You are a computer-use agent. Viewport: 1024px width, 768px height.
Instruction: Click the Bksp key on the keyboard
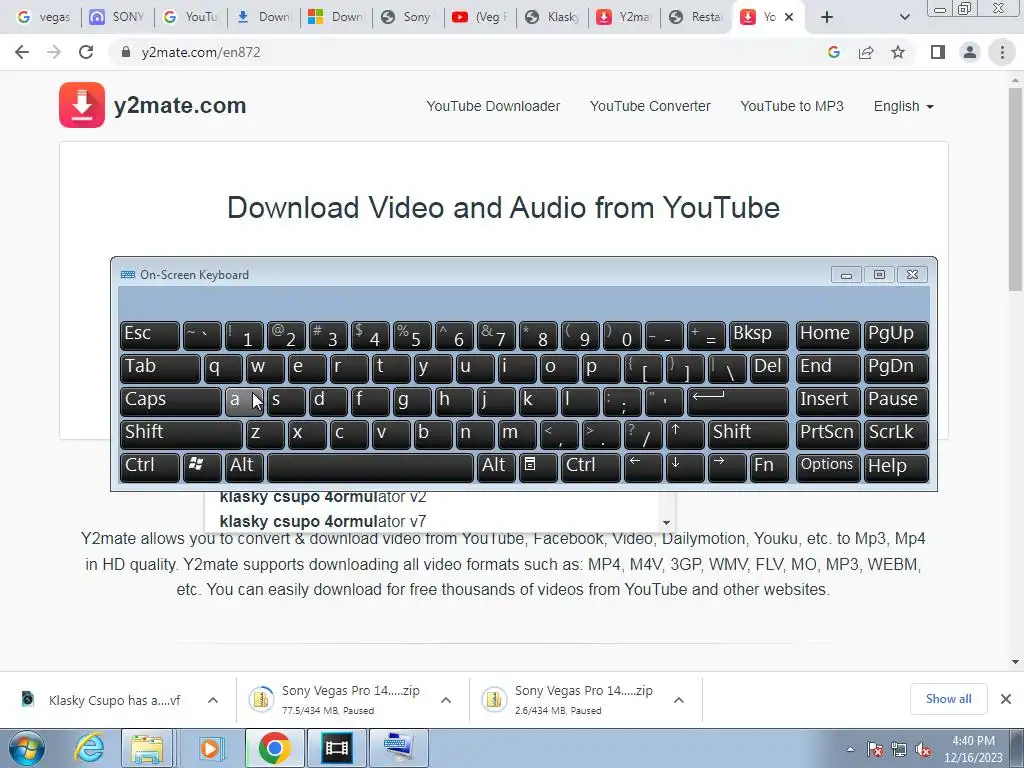(758, 335)
